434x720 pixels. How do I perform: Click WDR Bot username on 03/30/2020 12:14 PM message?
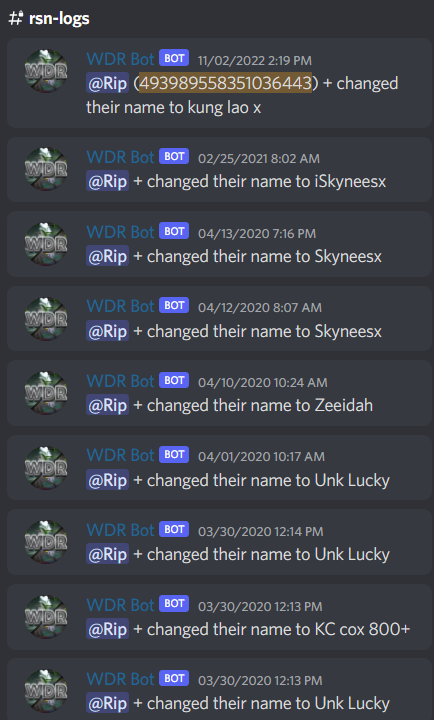pyautogui.click(x=120, y=530)
